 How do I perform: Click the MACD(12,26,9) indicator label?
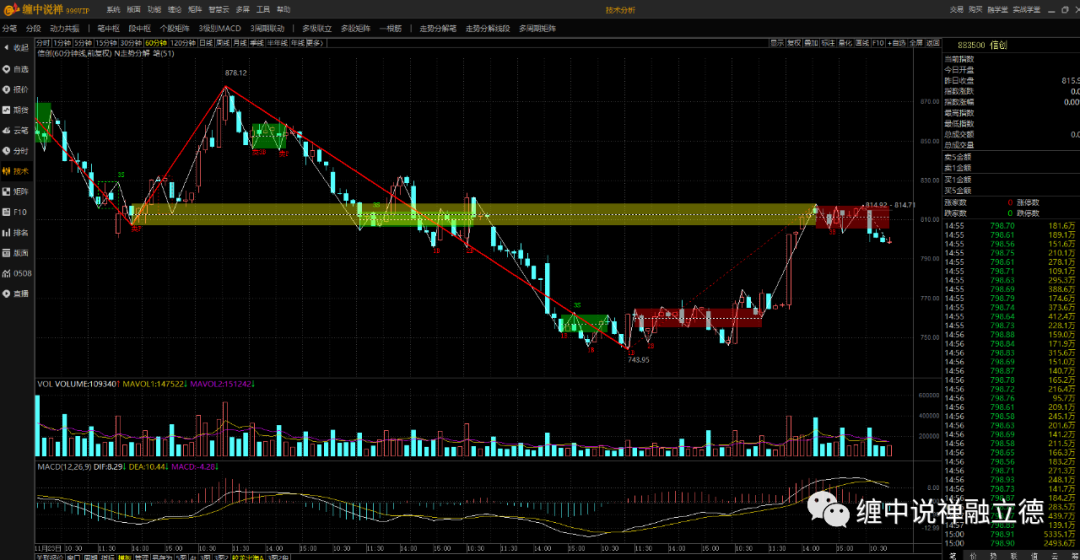tap(63, 466)
